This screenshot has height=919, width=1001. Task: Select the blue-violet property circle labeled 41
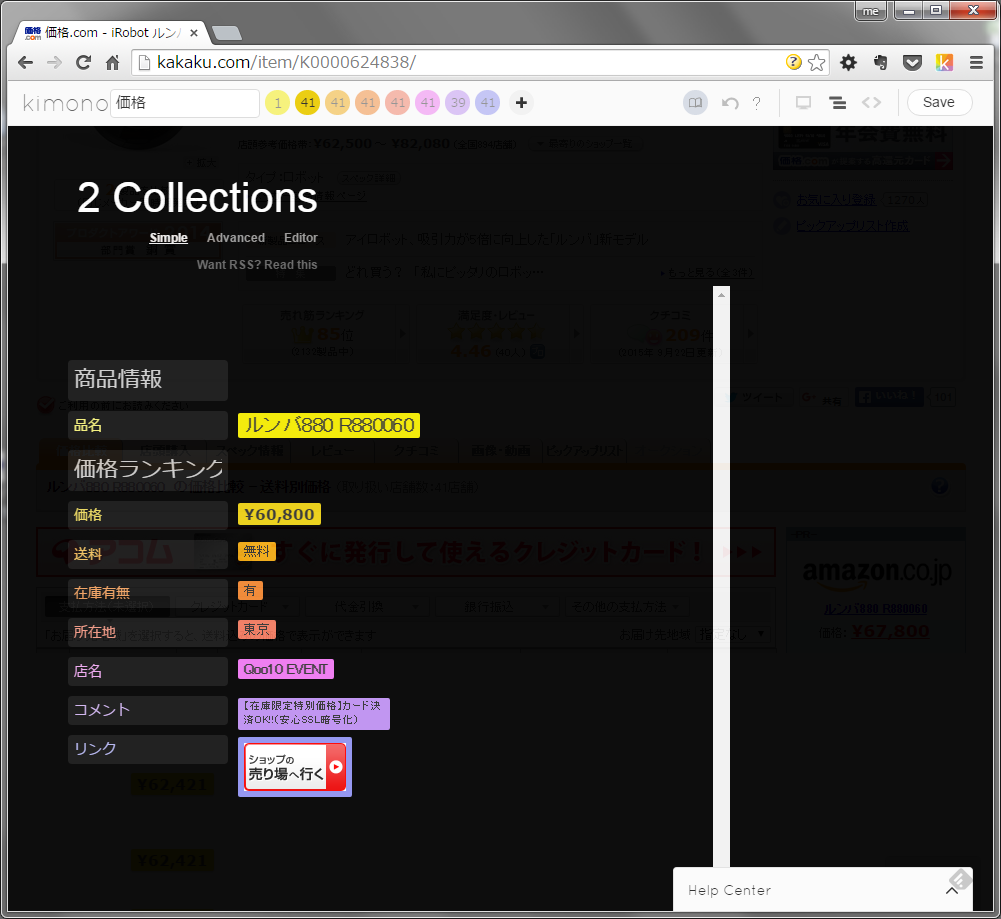[x=488, y=103]
